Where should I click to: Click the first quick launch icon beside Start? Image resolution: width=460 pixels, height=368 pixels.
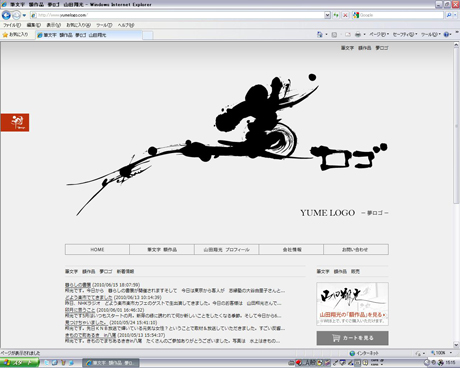[47, 363]
